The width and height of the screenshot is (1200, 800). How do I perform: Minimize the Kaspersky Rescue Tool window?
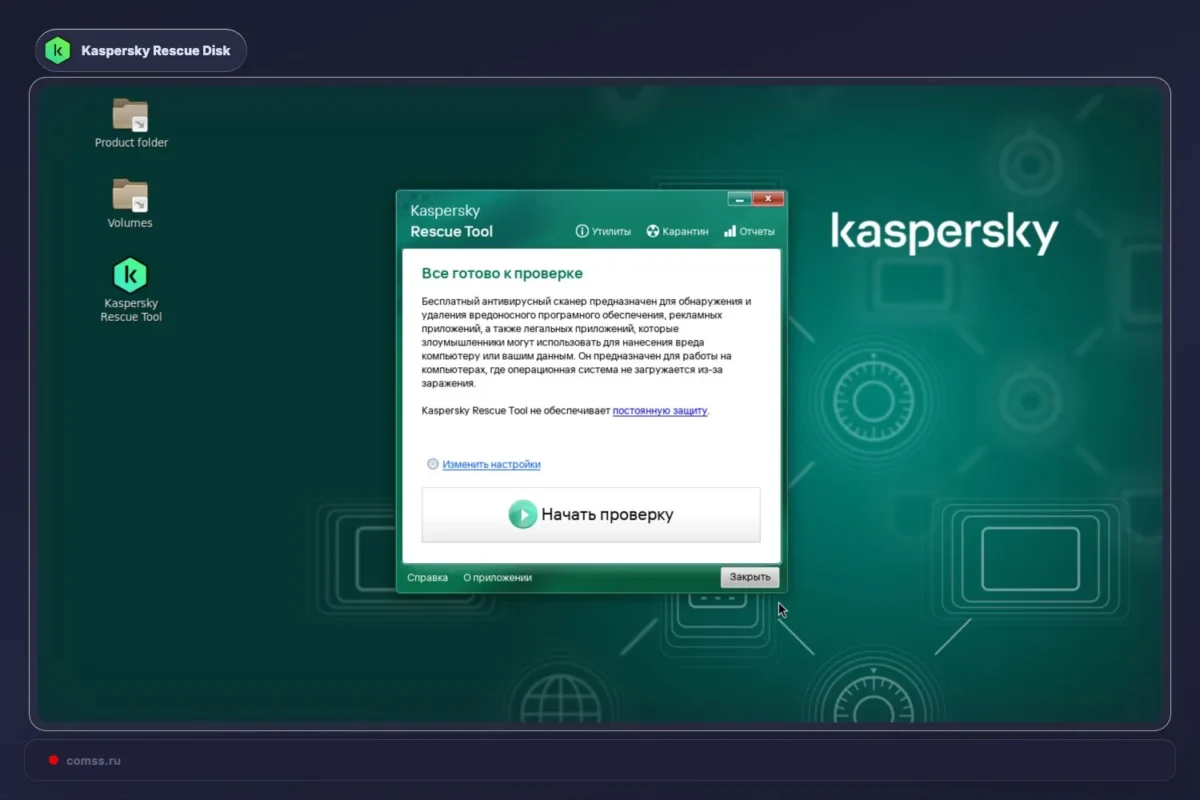click(x=739, y=198)
